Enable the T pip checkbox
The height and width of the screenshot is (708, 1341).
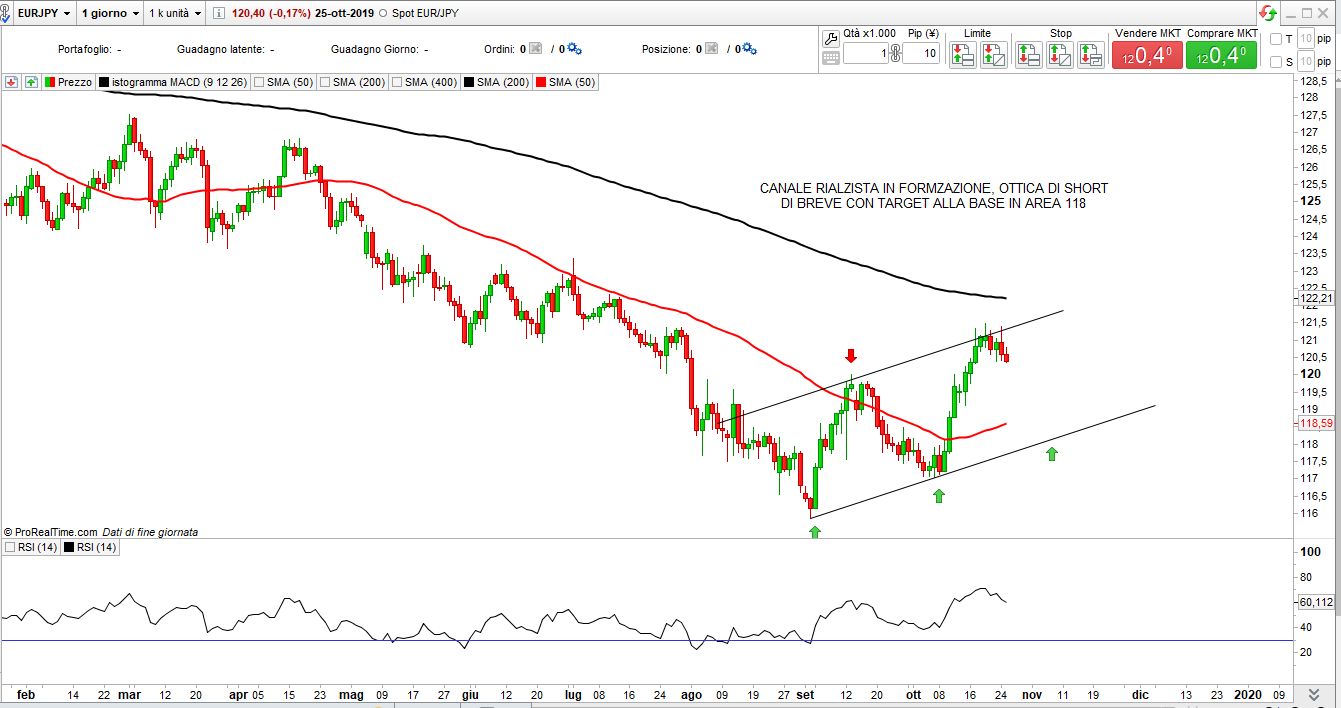[1275, 39]
